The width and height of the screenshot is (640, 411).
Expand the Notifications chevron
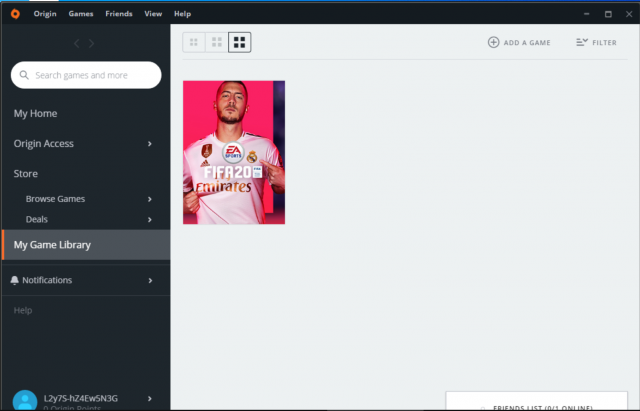[150, 280]
